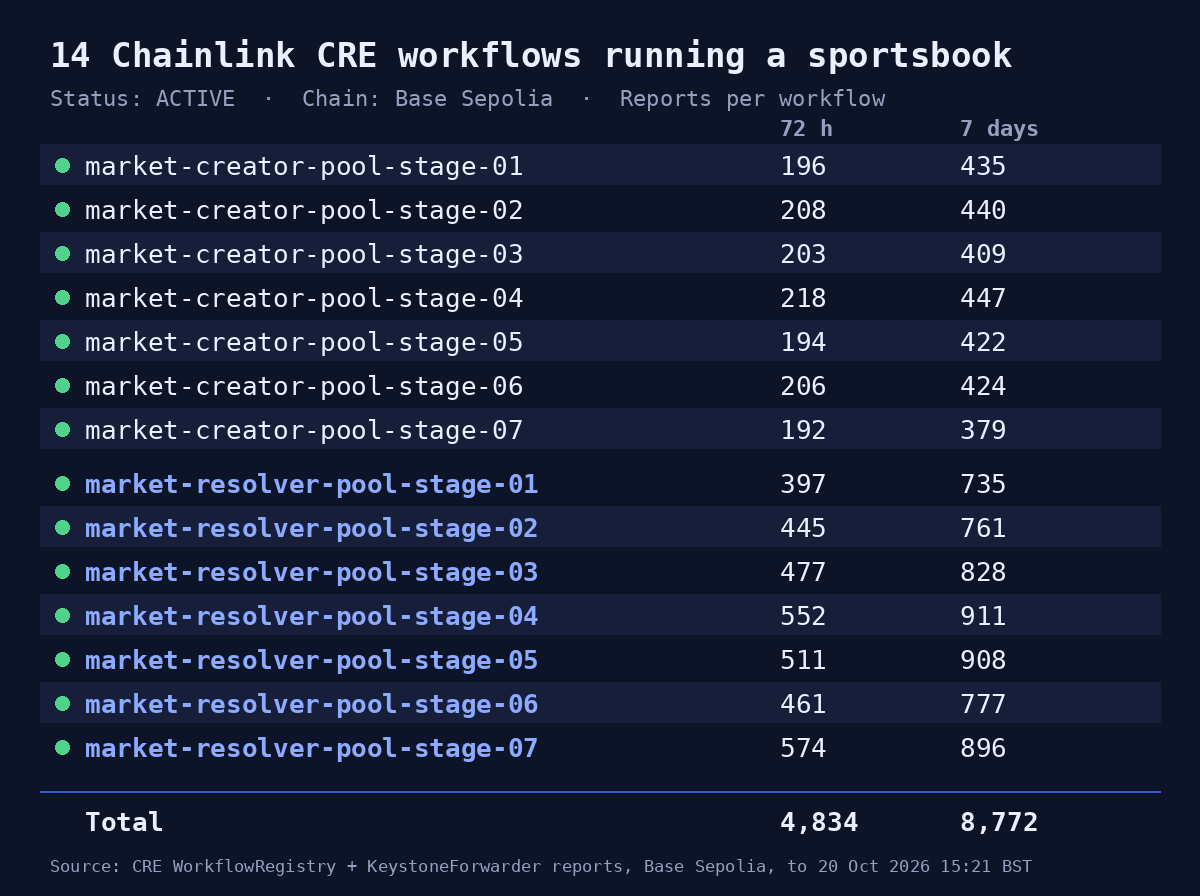
Task: Open the market-resolver-pool-stage-01 link
Action: point(311,485)
